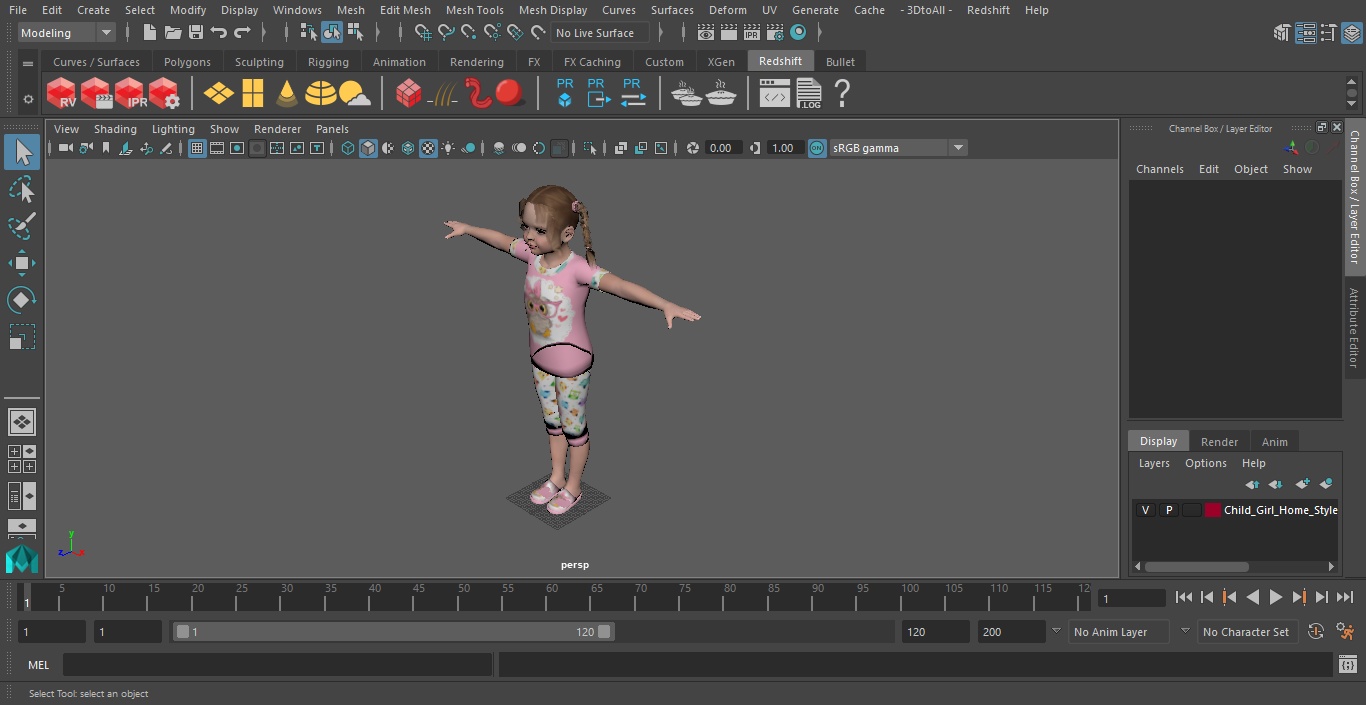Open the No Anim Layer dropdown arrow
This screenshot has width=1366, height=705.
tap(1056, 631)
